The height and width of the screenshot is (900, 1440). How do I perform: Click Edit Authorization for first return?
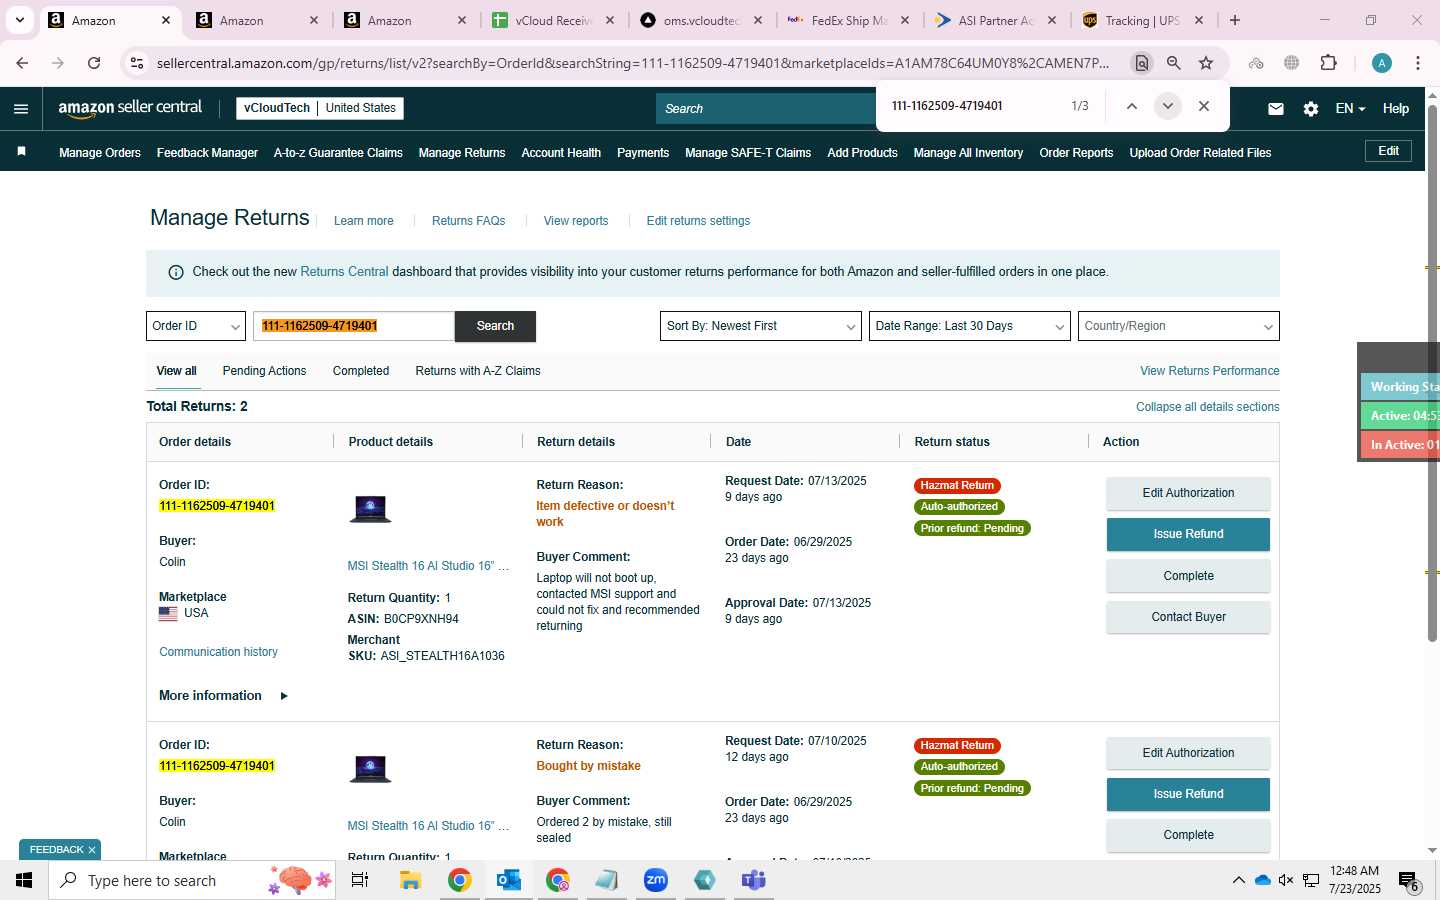[x=1188, y=493]
